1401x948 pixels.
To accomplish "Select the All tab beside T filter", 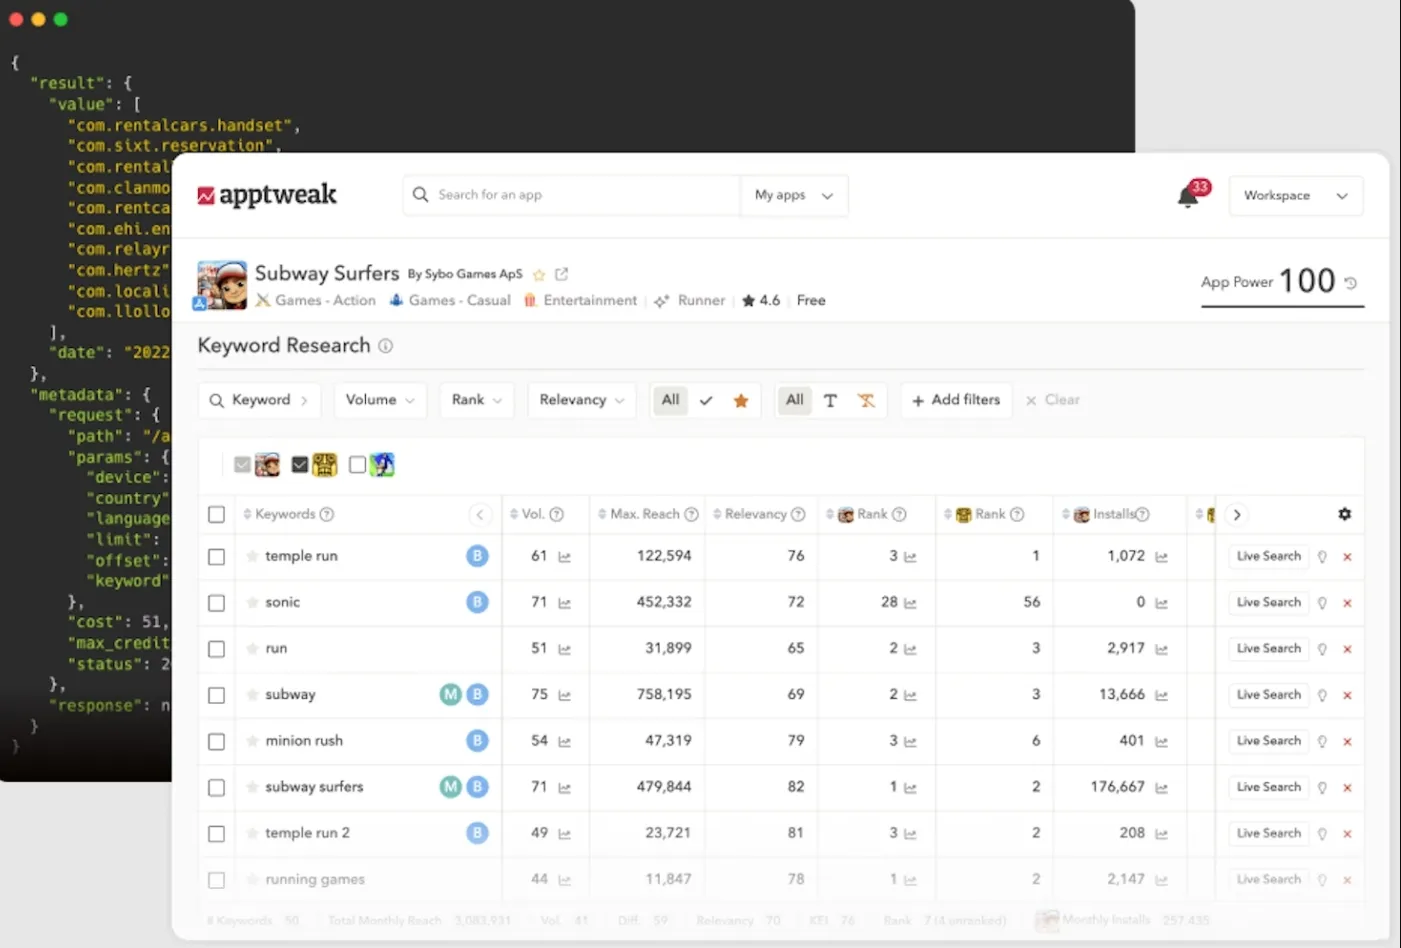I will (x=795, y=400).
